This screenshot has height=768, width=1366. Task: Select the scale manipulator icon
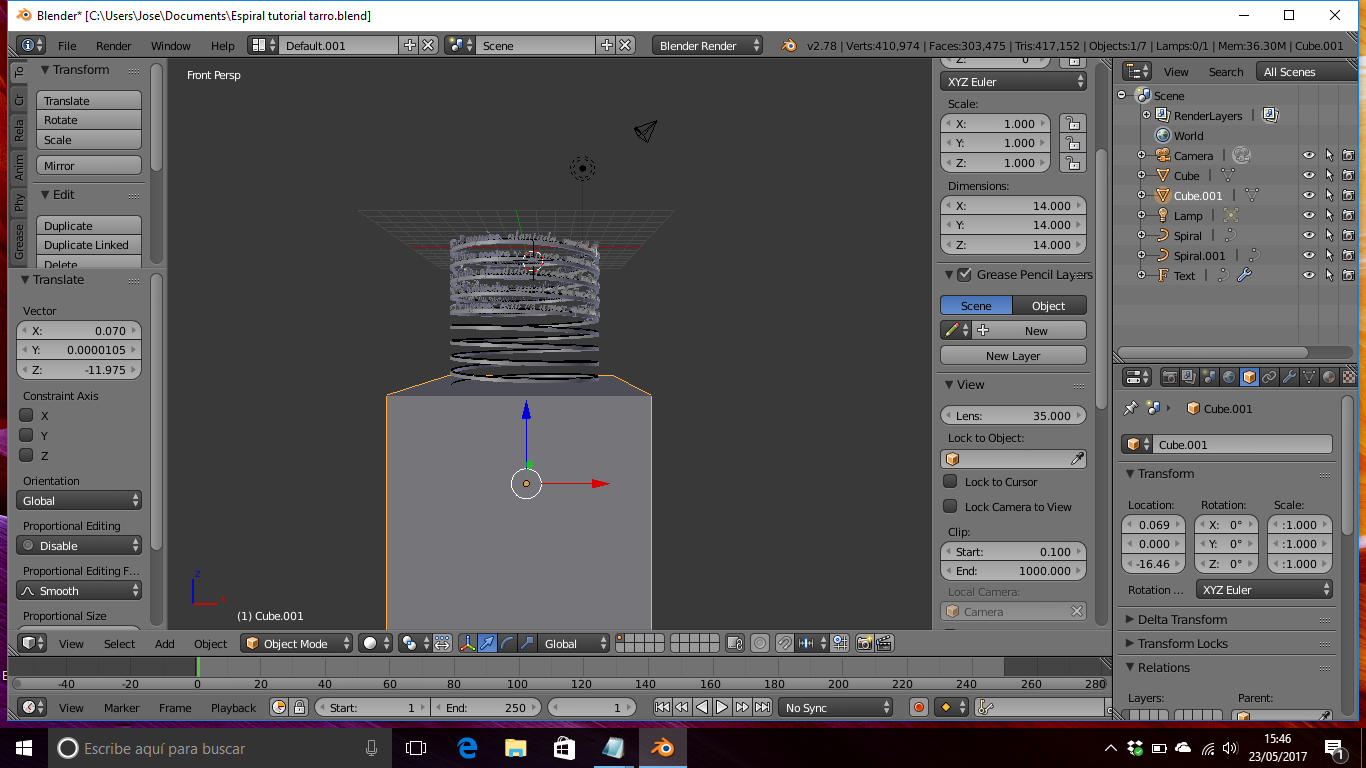527,643
